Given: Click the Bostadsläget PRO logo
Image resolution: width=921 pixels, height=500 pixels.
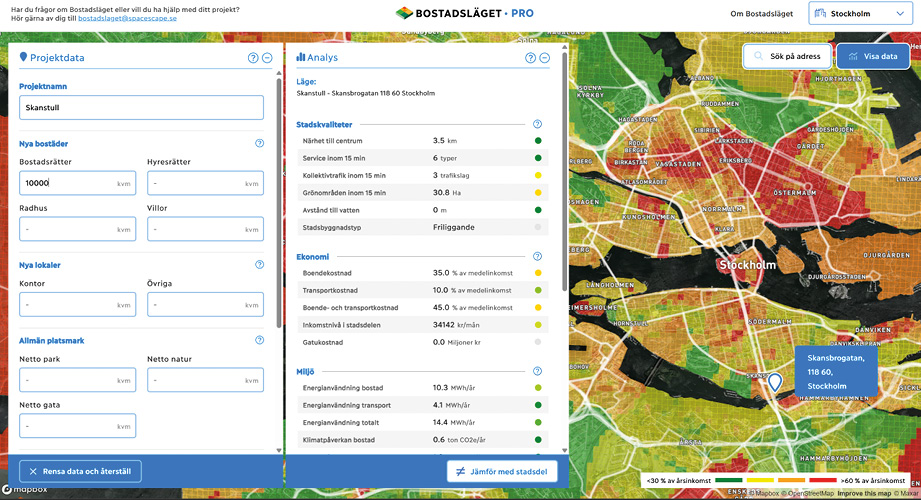Looking at the screenshot, I should coord(464,14).
